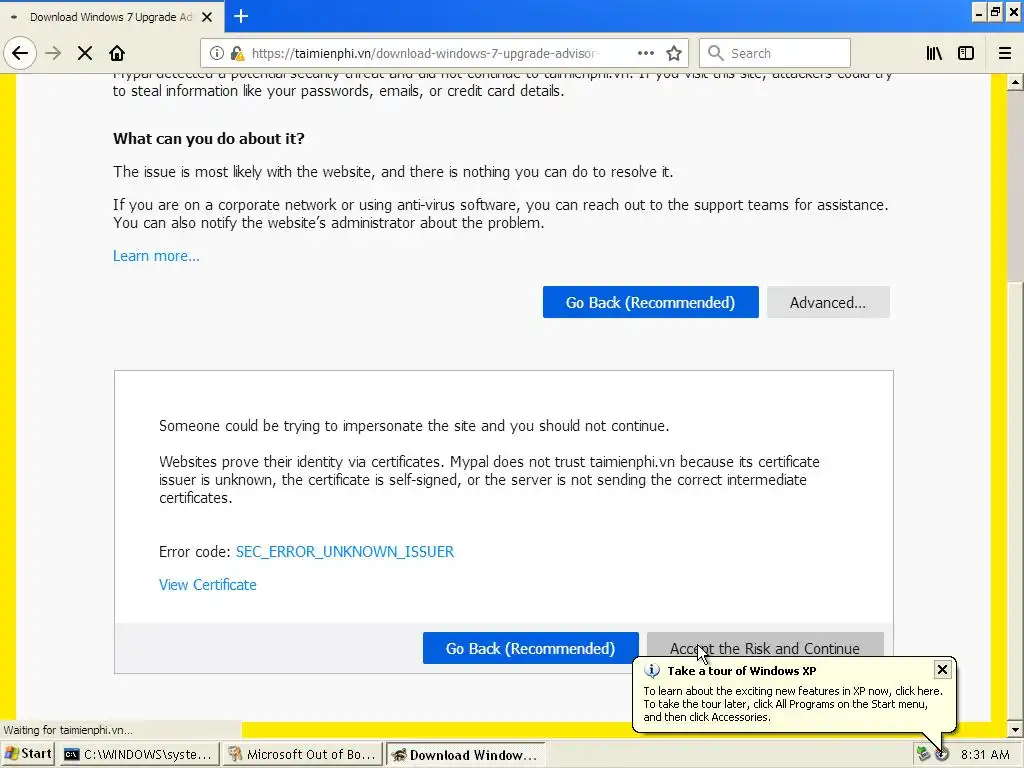This screenshot has width=1024, height=768.
Task: Switch to Microsoft Out of Bo... taskbar window
Action: 302,755
